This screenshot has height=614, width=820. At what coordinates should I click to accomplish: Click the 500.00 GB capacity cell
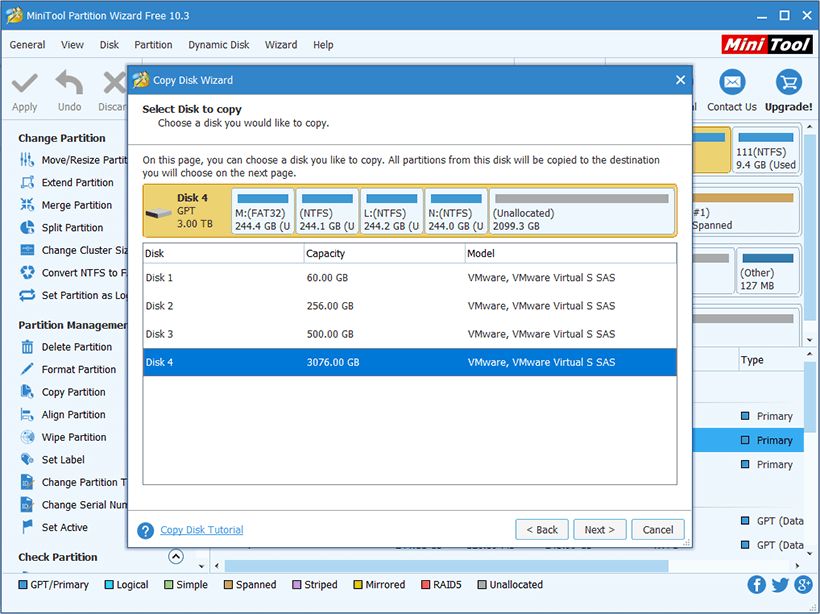tap(330, 334)
